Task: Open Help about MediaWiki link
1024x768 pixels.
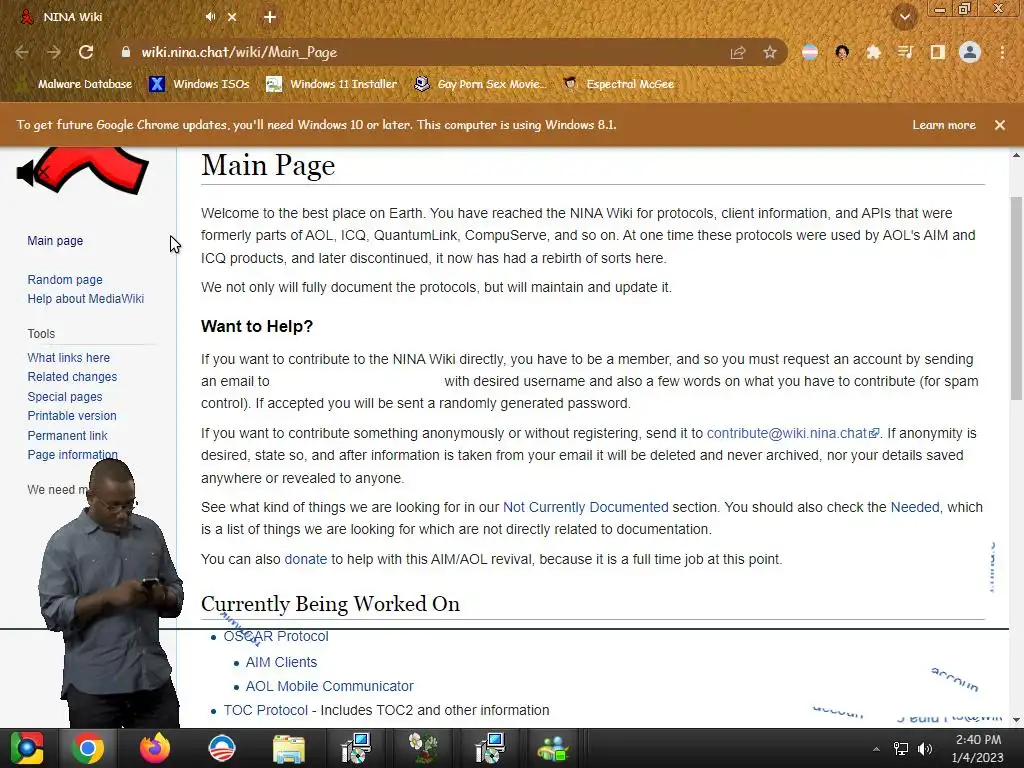Action: [86, 298]
